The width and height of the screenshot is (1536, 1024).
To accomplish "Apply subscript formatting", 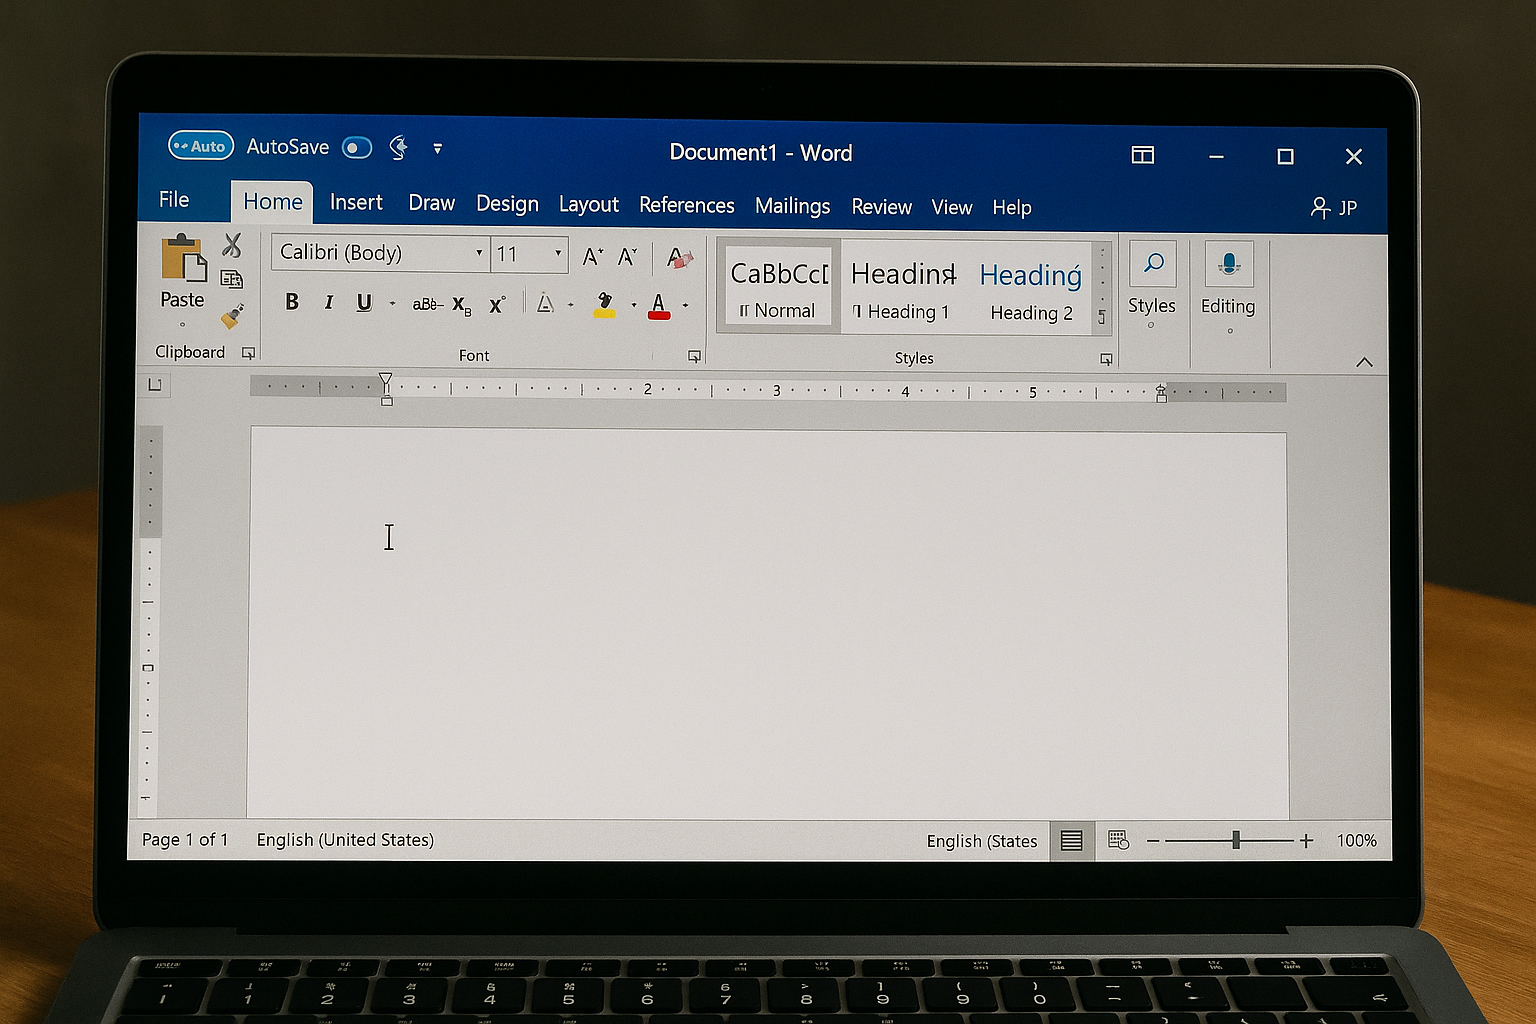I will 461,305.
